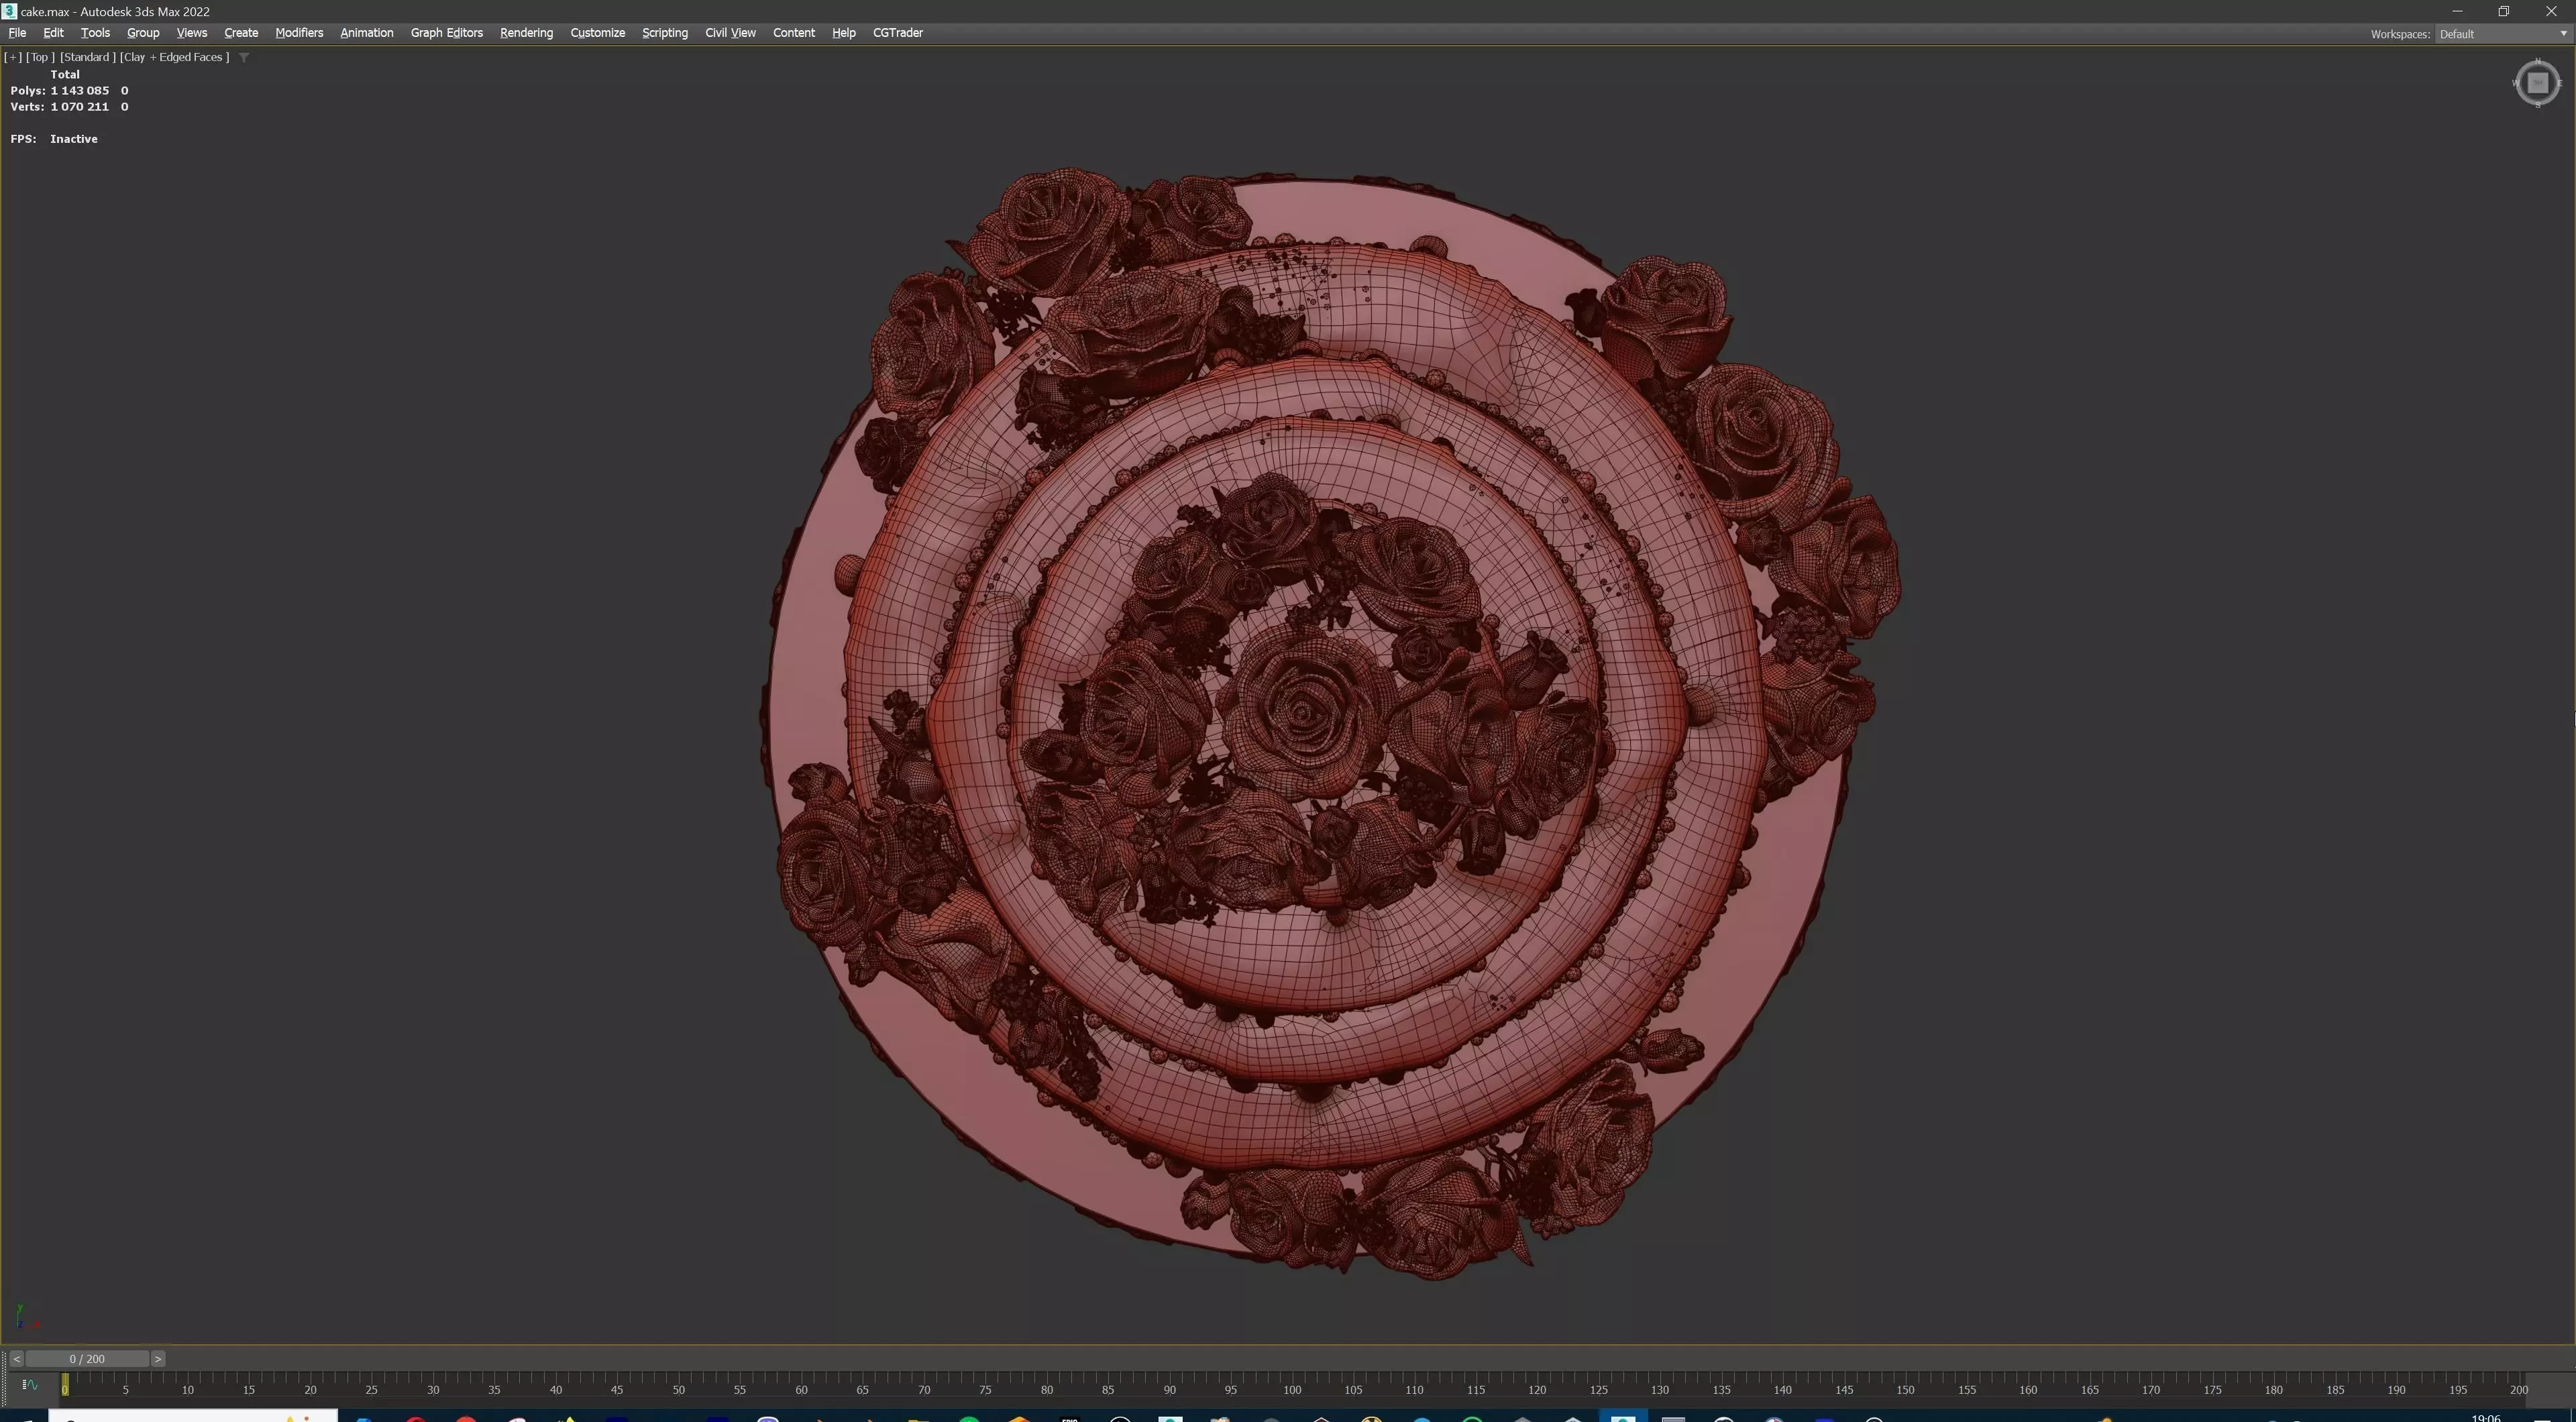
Task: Open the Mini Curve Editor icon
Action: [29, 1385]
